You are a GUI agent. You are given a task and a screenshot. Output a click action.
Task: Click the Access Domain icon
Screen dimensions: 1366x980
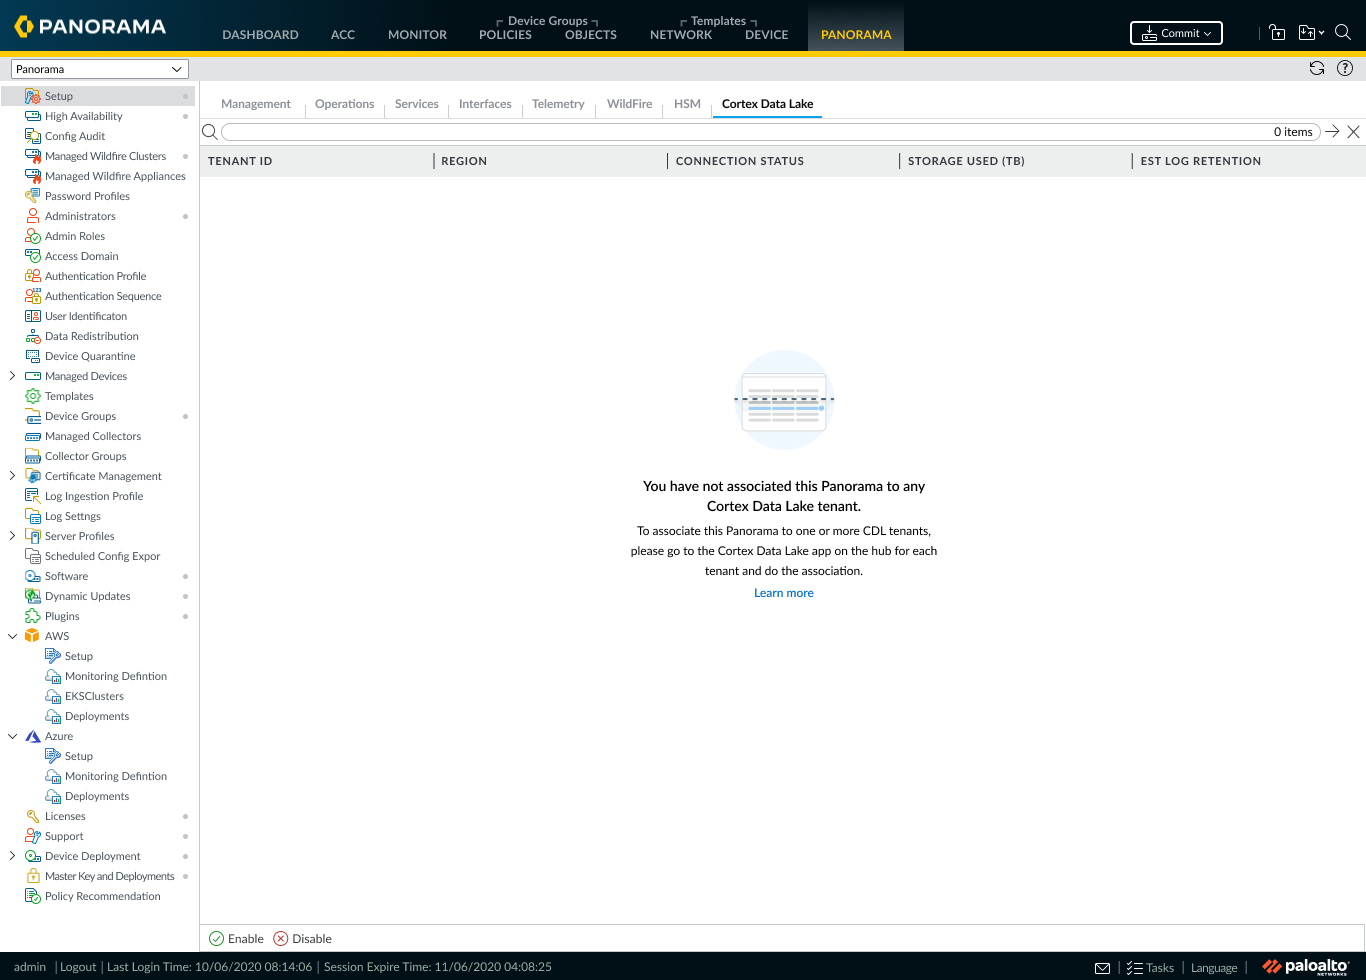pyautogui.click(x=33, y=256)
